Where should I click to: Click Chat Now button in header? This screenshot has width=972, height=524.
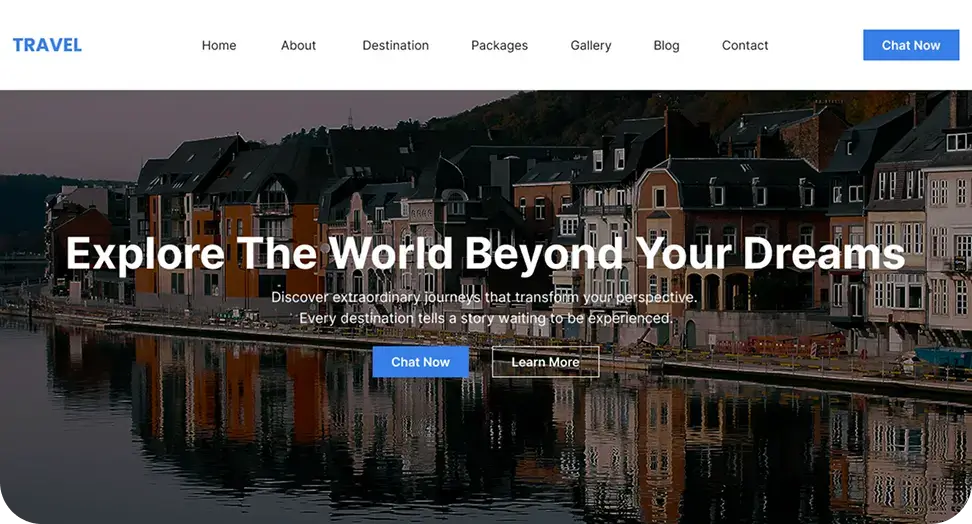pos(911,45)
